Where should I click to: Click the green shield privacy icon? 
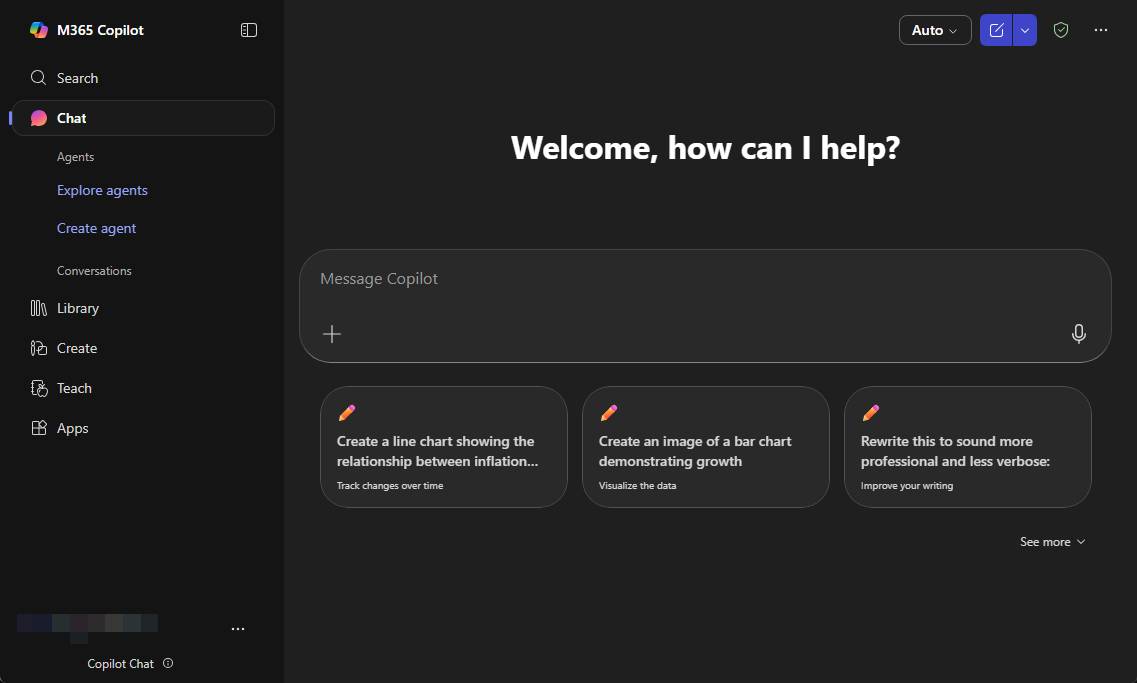(1061, 30)
